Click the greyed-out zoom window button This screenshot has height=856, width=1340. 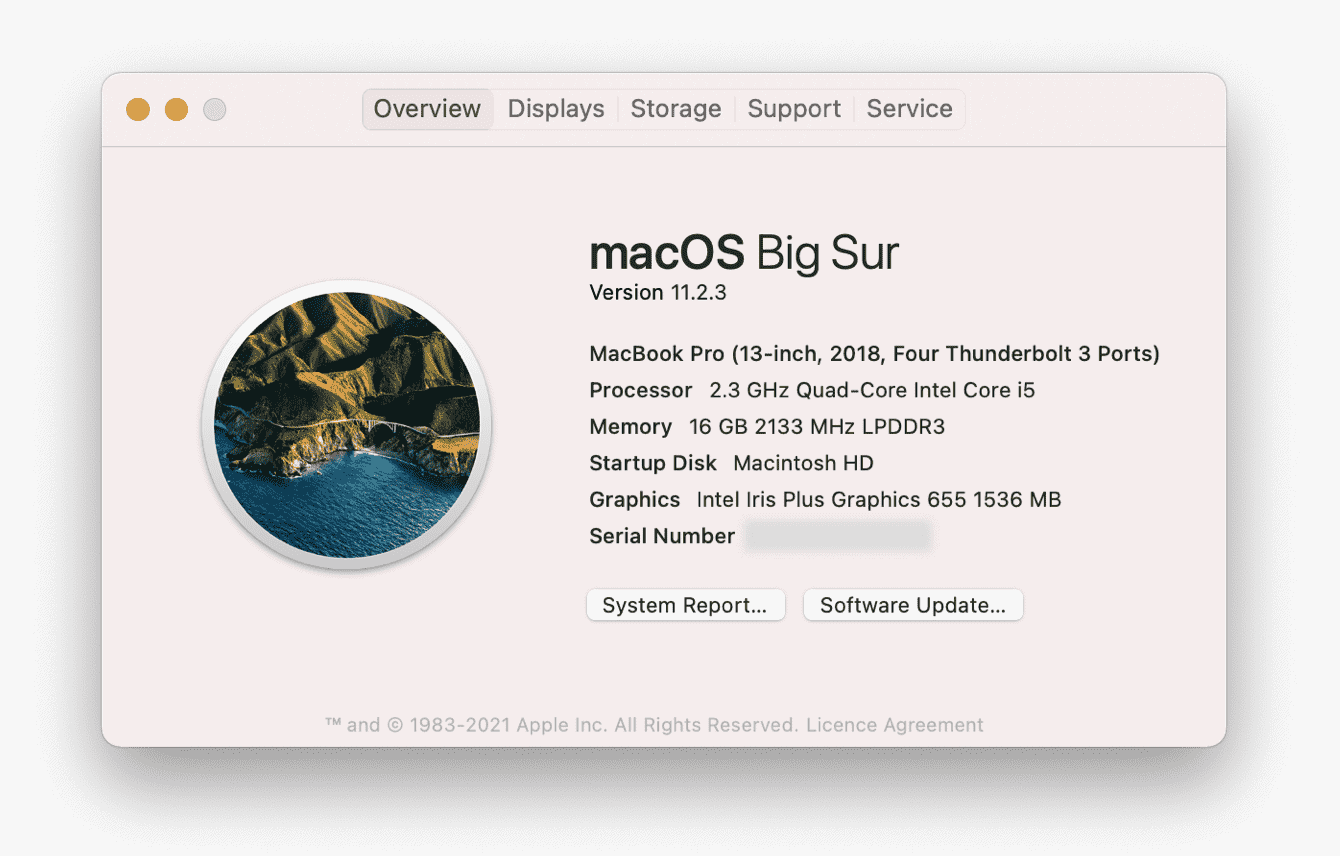coord(215,109)
